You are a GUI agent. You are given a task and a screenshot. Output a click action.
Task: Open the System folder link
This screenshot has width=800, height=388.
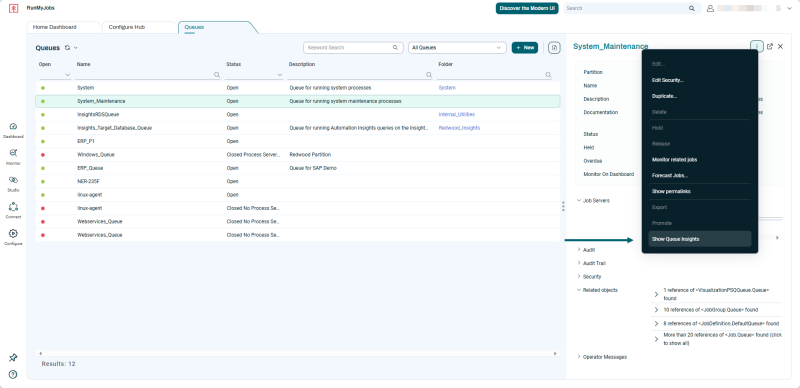(x=447, y=88)
